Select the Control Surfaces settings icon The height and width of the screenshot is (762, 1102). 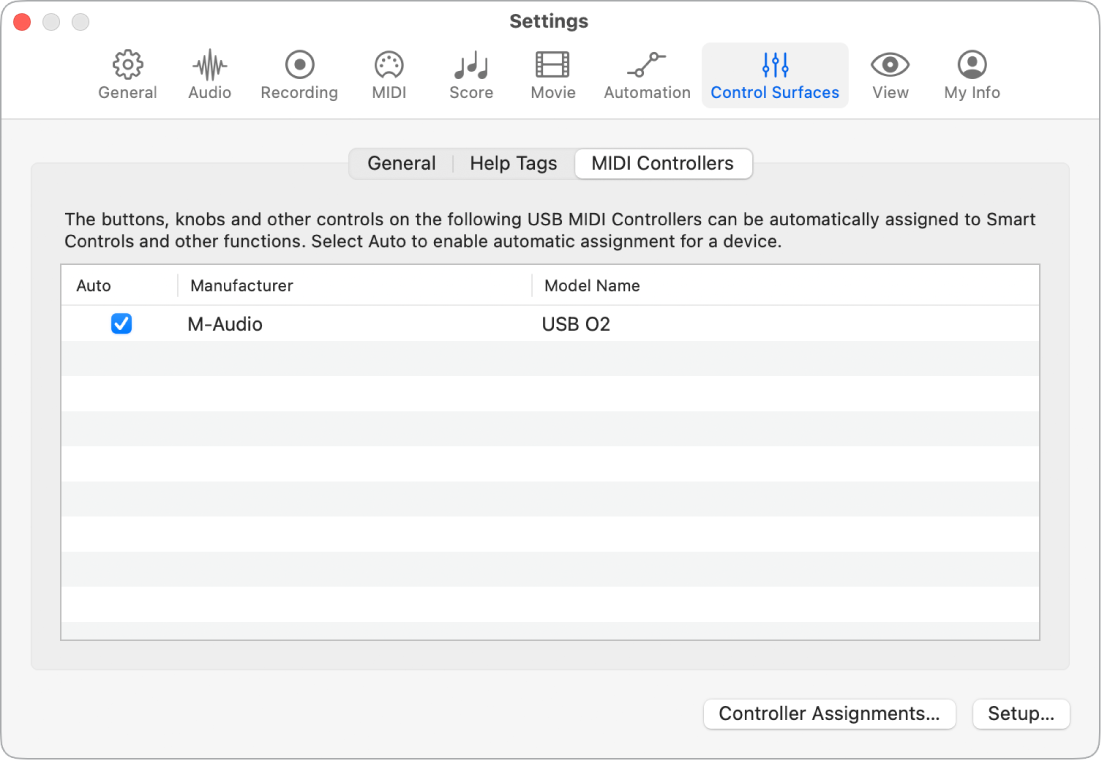pos(774,74)
